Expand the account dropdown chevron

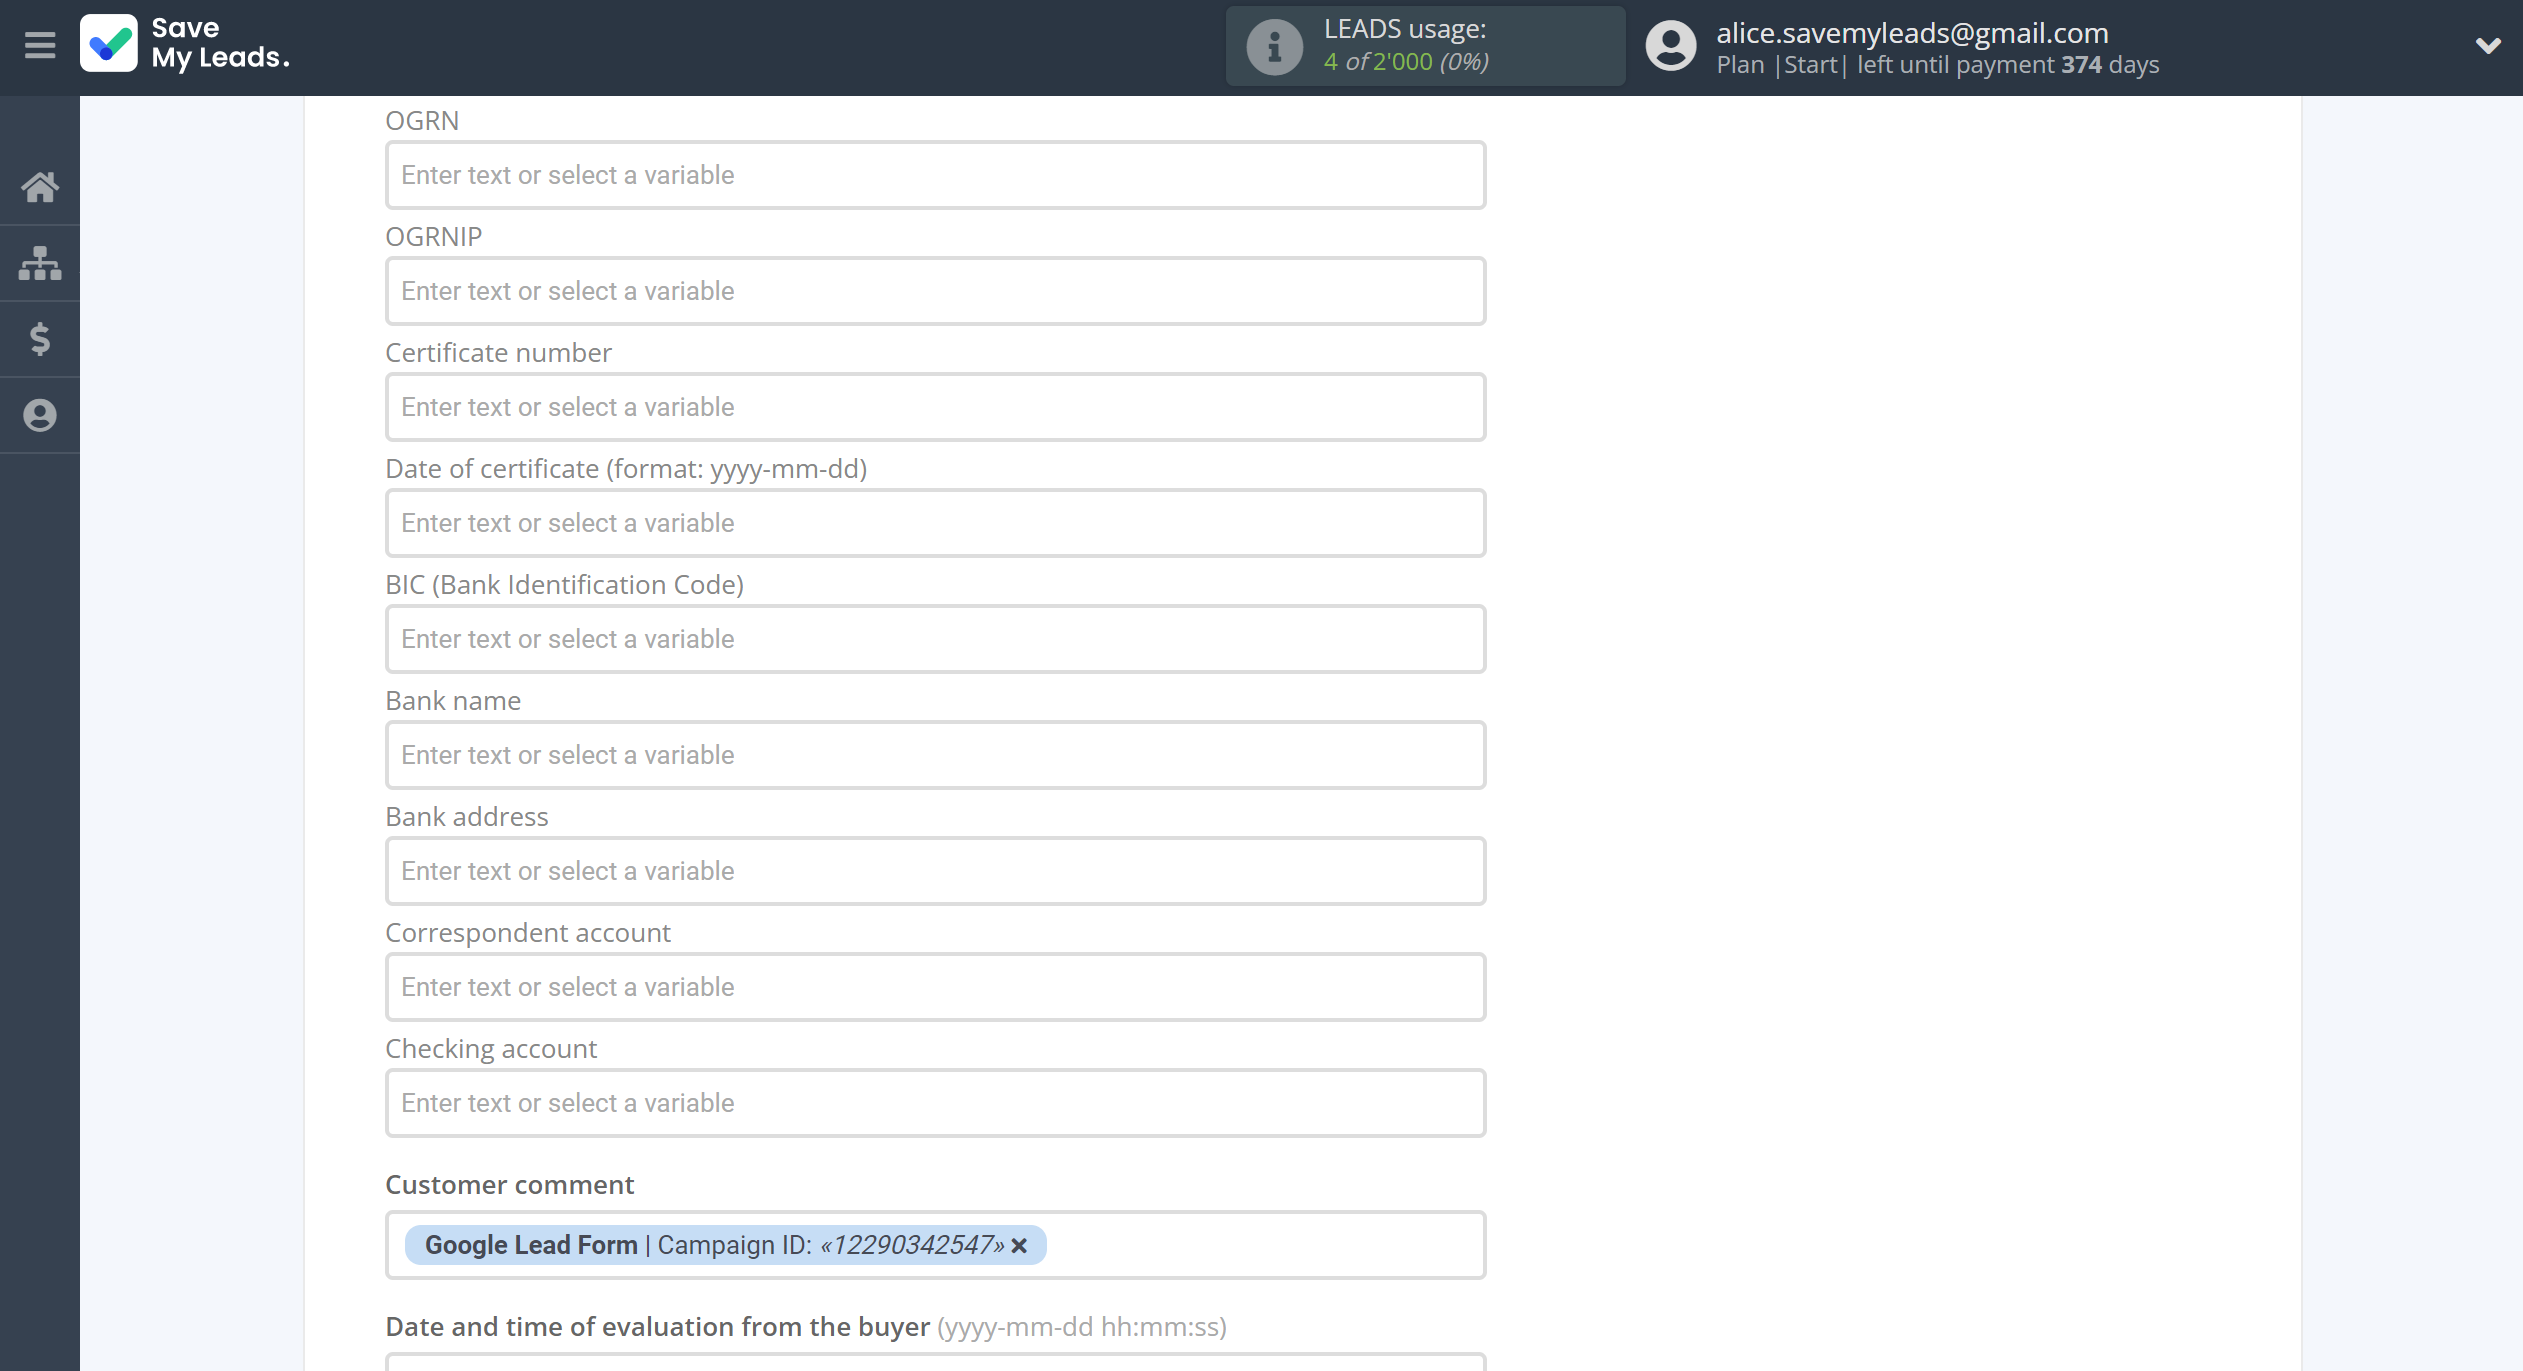(x=2488, y=46)
